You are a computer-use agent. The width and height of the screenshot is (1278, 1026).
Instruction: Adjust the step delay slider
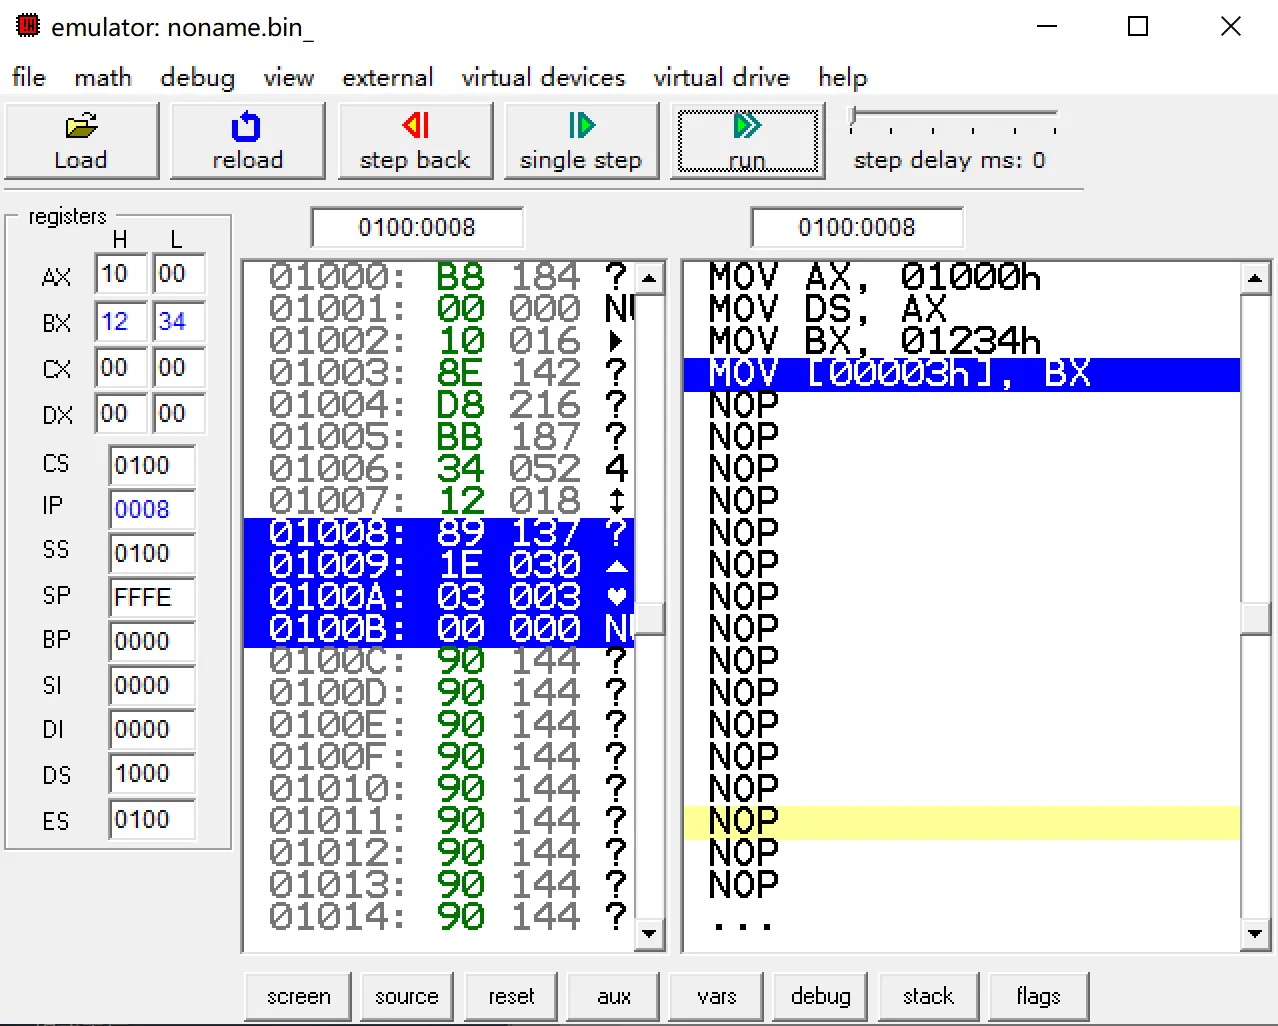(x=952, y=122)
